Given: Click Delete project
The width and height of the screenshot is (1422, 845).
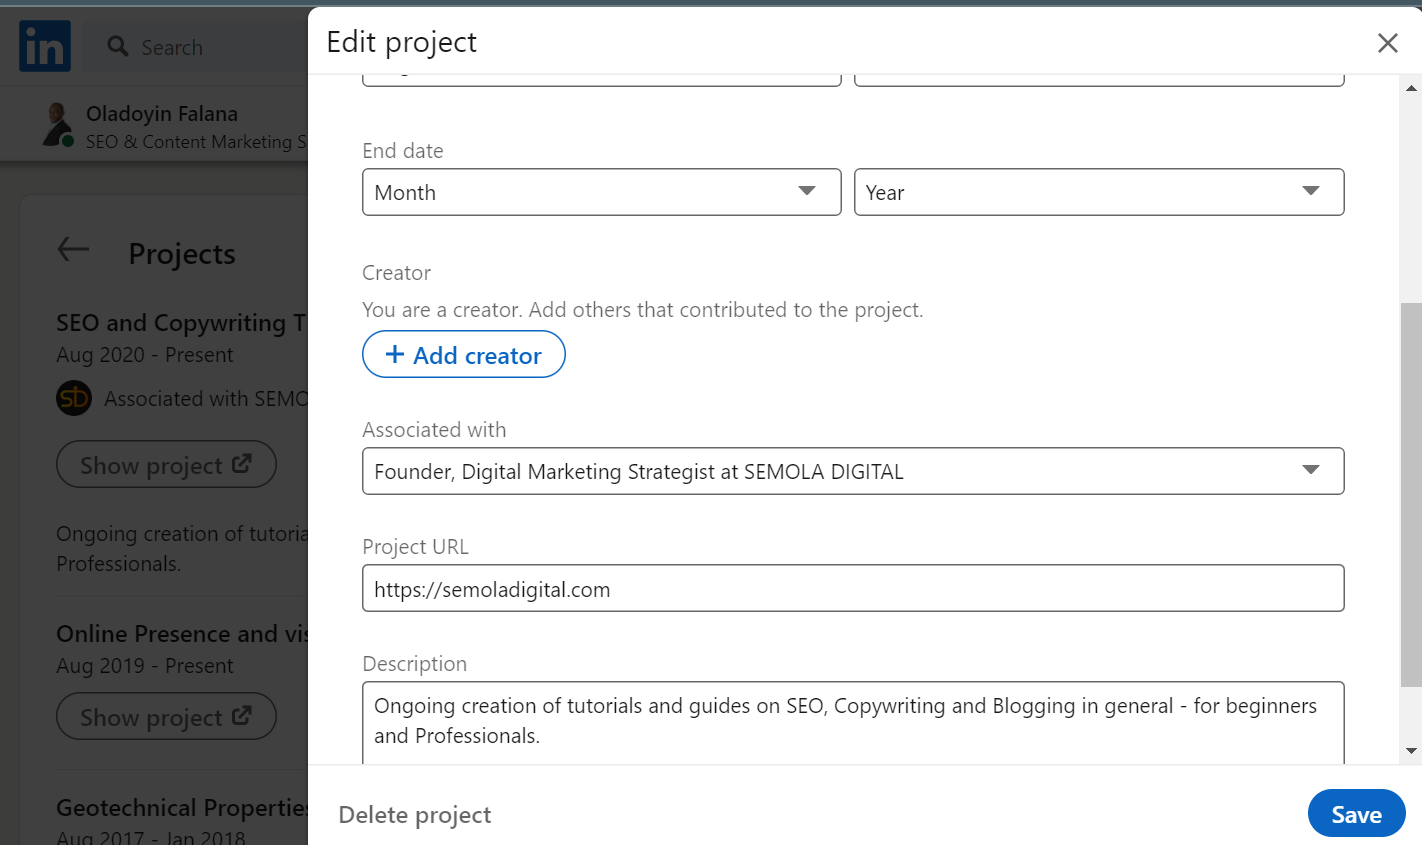Looking at the screenshot, I should (415, 815).
